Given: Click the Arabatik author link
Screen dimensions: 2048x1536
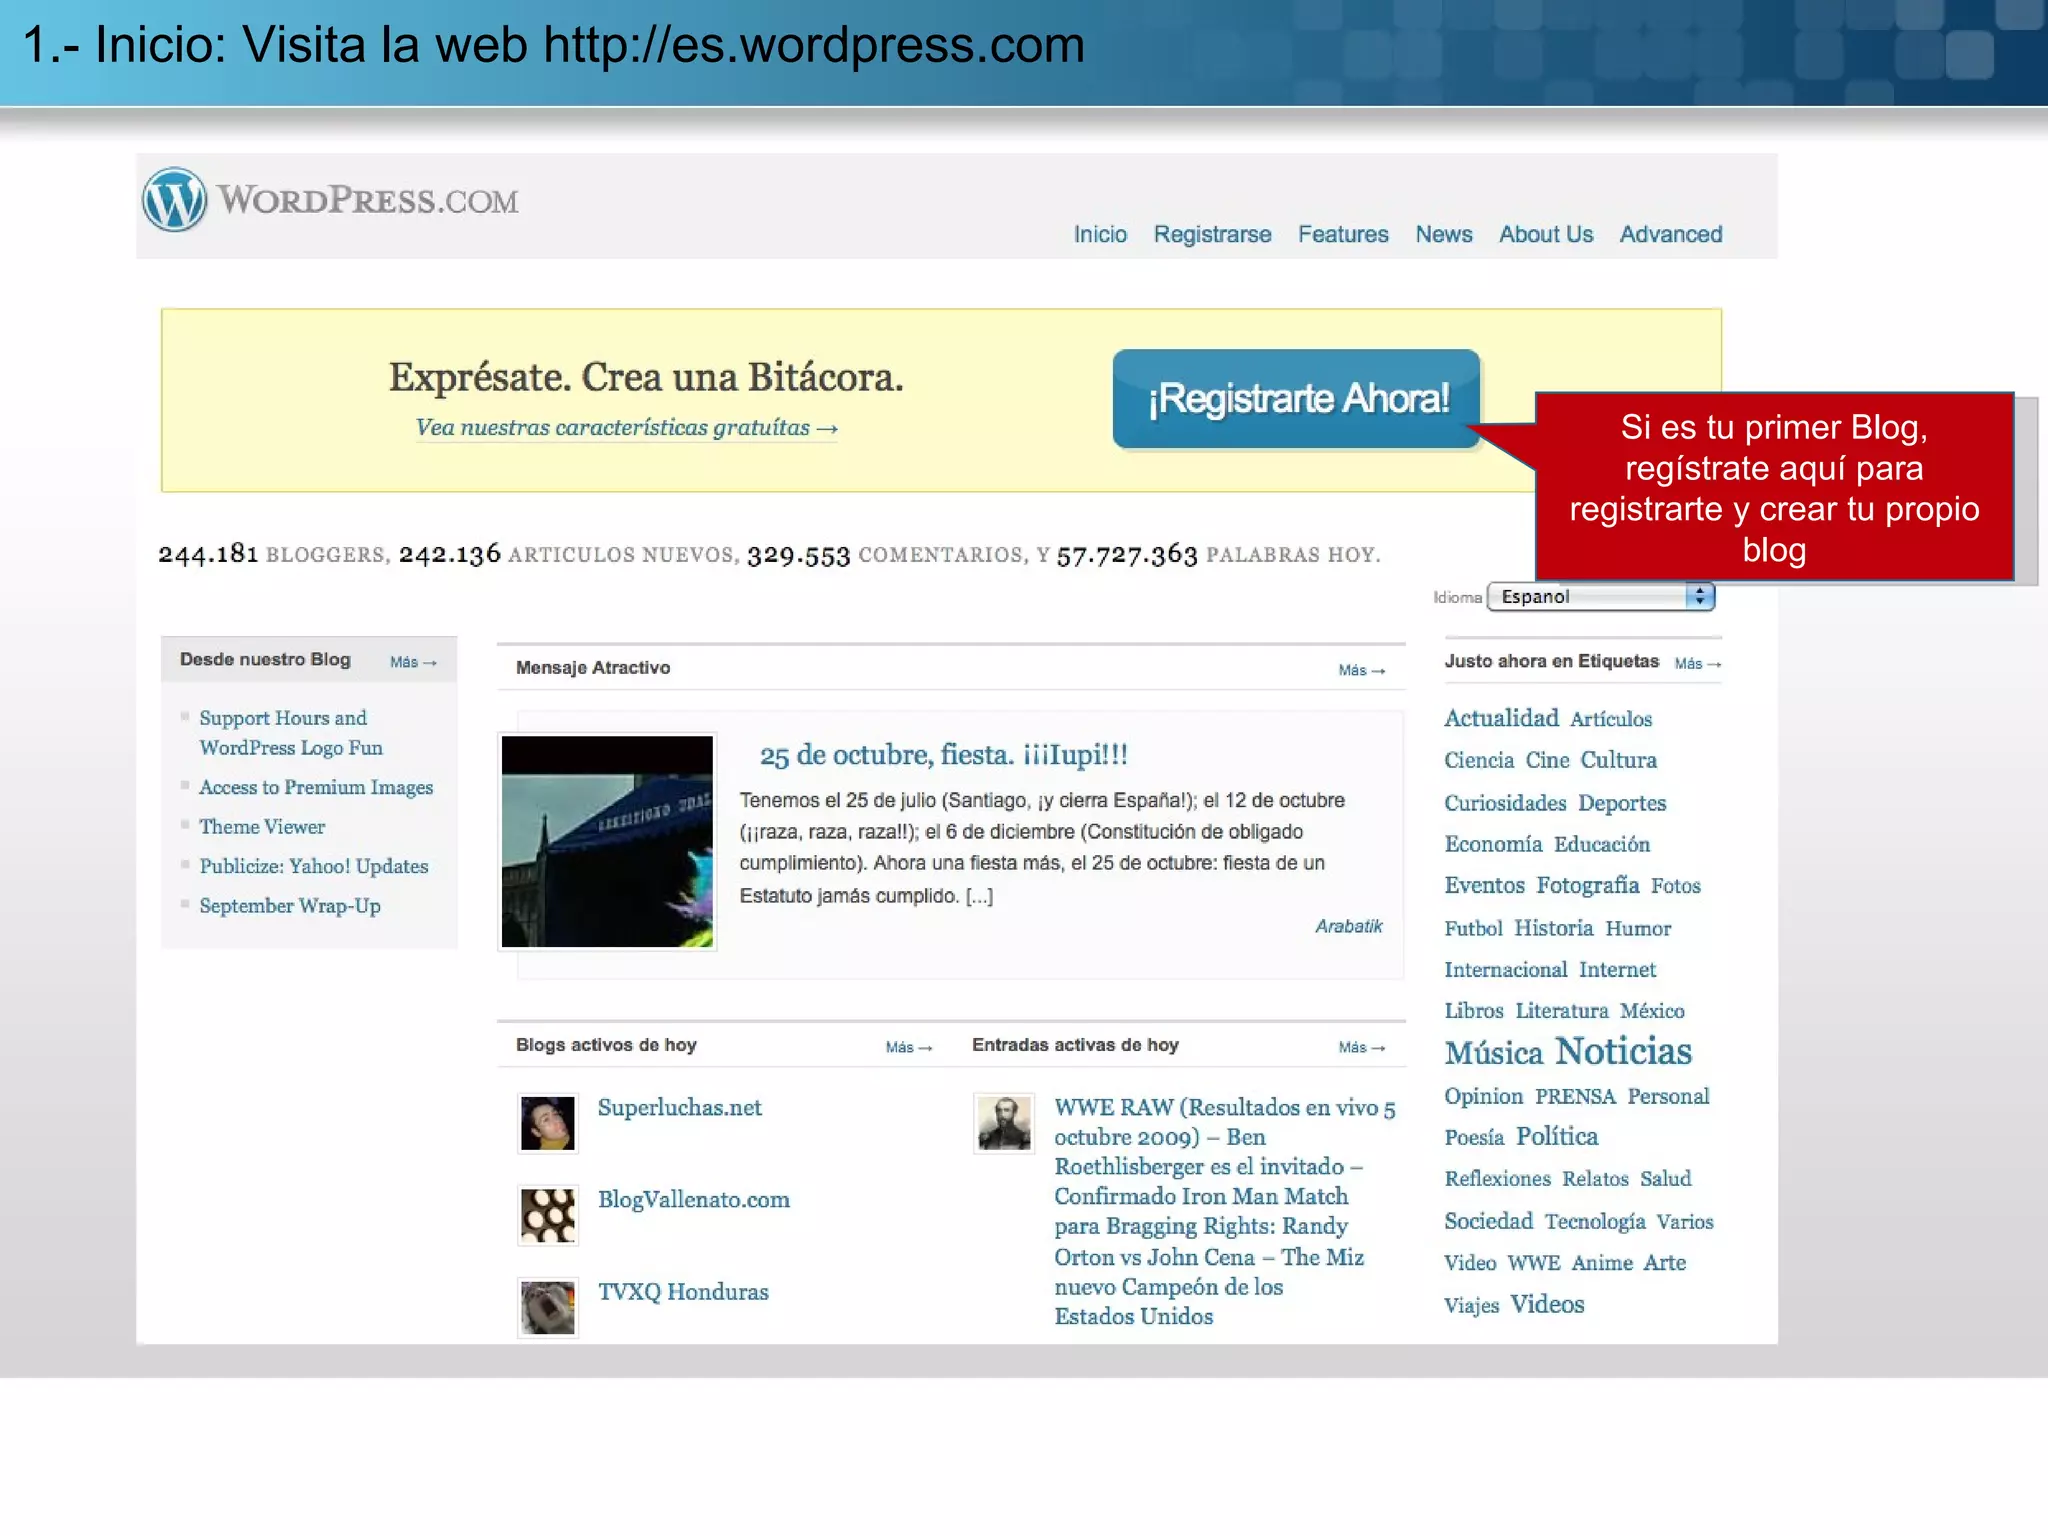Looking at the screenshot, I should click(1348, 926).
